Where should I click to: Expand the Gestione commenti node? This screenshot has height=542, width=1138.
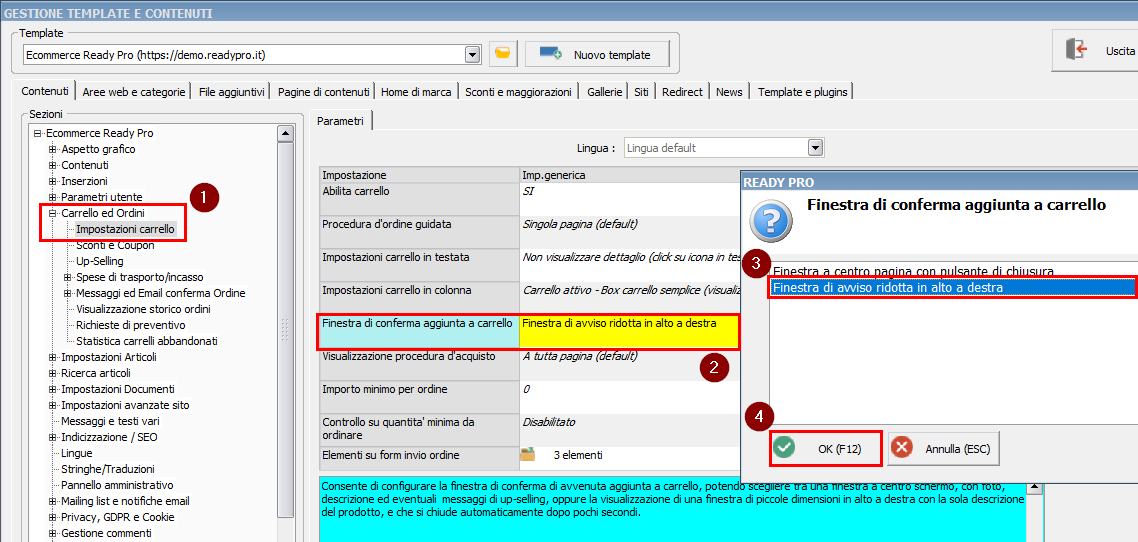pyautogui.click(x=52, y=533)
